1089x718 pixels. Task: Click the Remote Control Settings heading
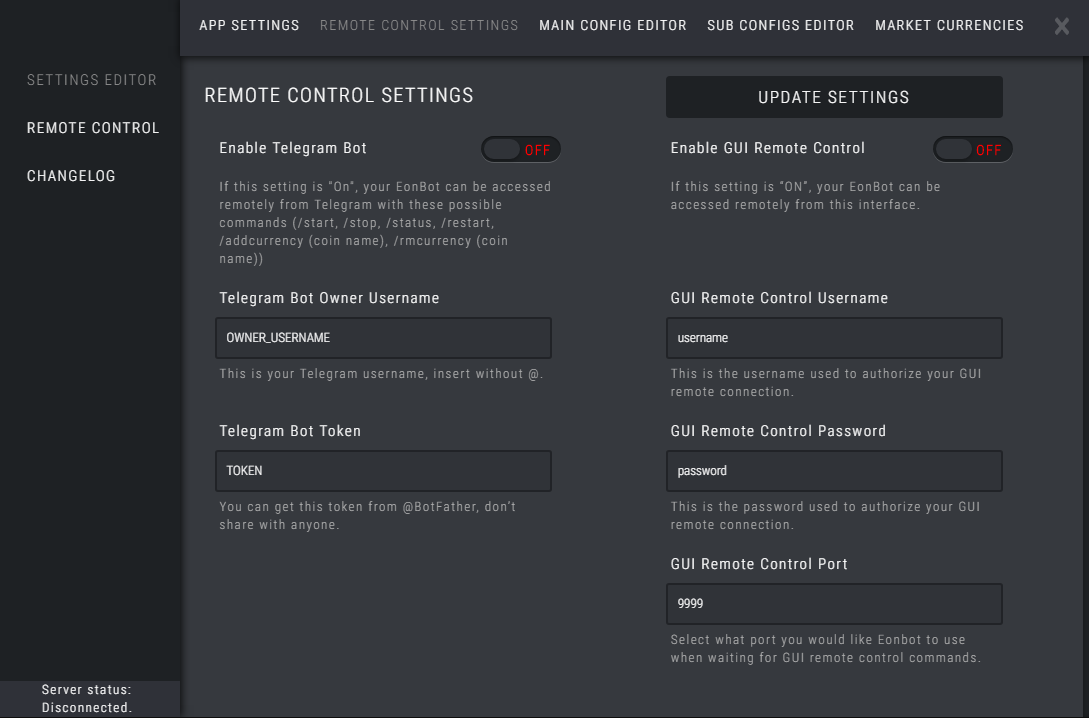[x=339, y=95]
